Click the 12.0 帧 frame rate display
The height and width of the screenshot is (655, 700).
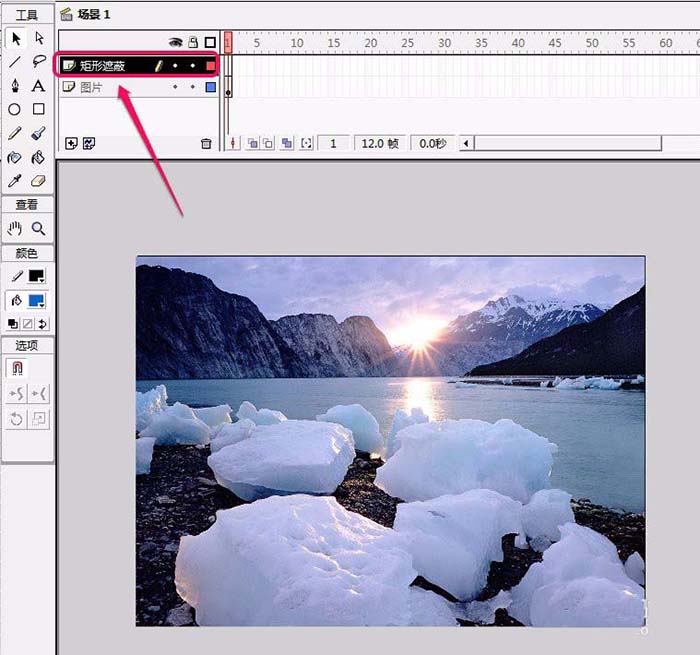tap(380, 143)
